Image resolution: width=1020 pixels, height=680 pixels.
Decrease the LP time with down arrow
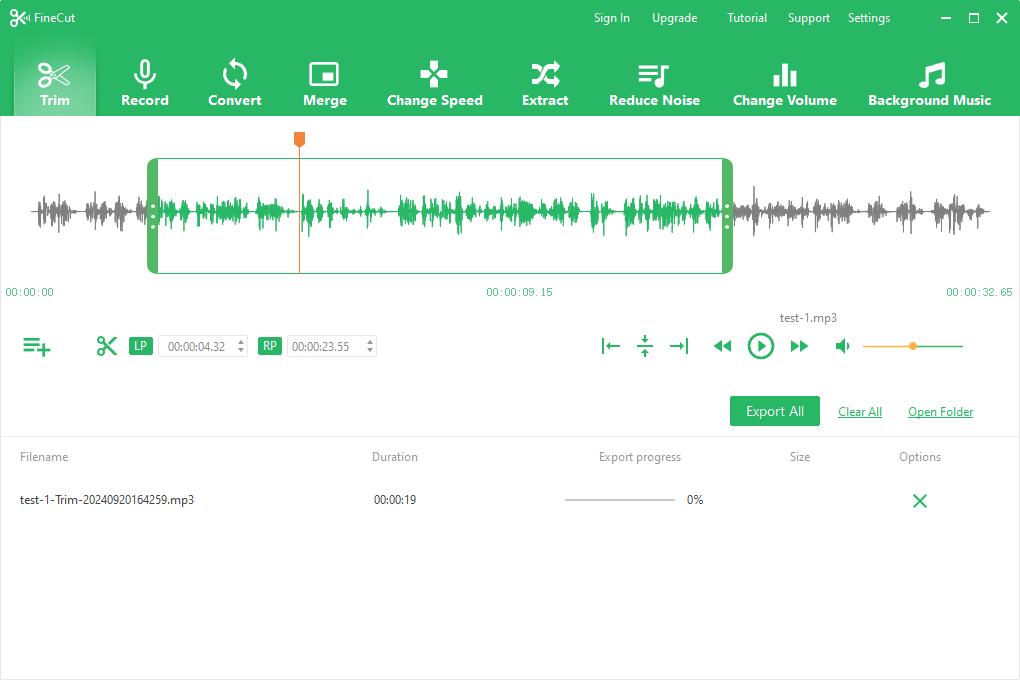(241, 351)
